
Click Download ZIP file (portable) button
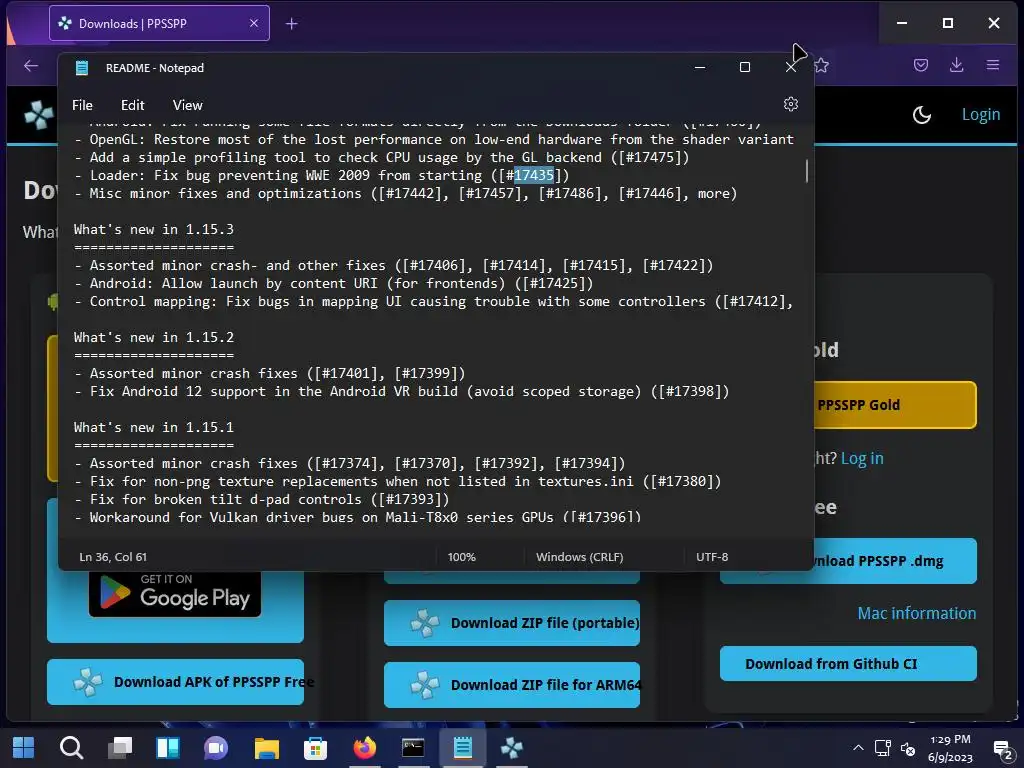point(511,623)
